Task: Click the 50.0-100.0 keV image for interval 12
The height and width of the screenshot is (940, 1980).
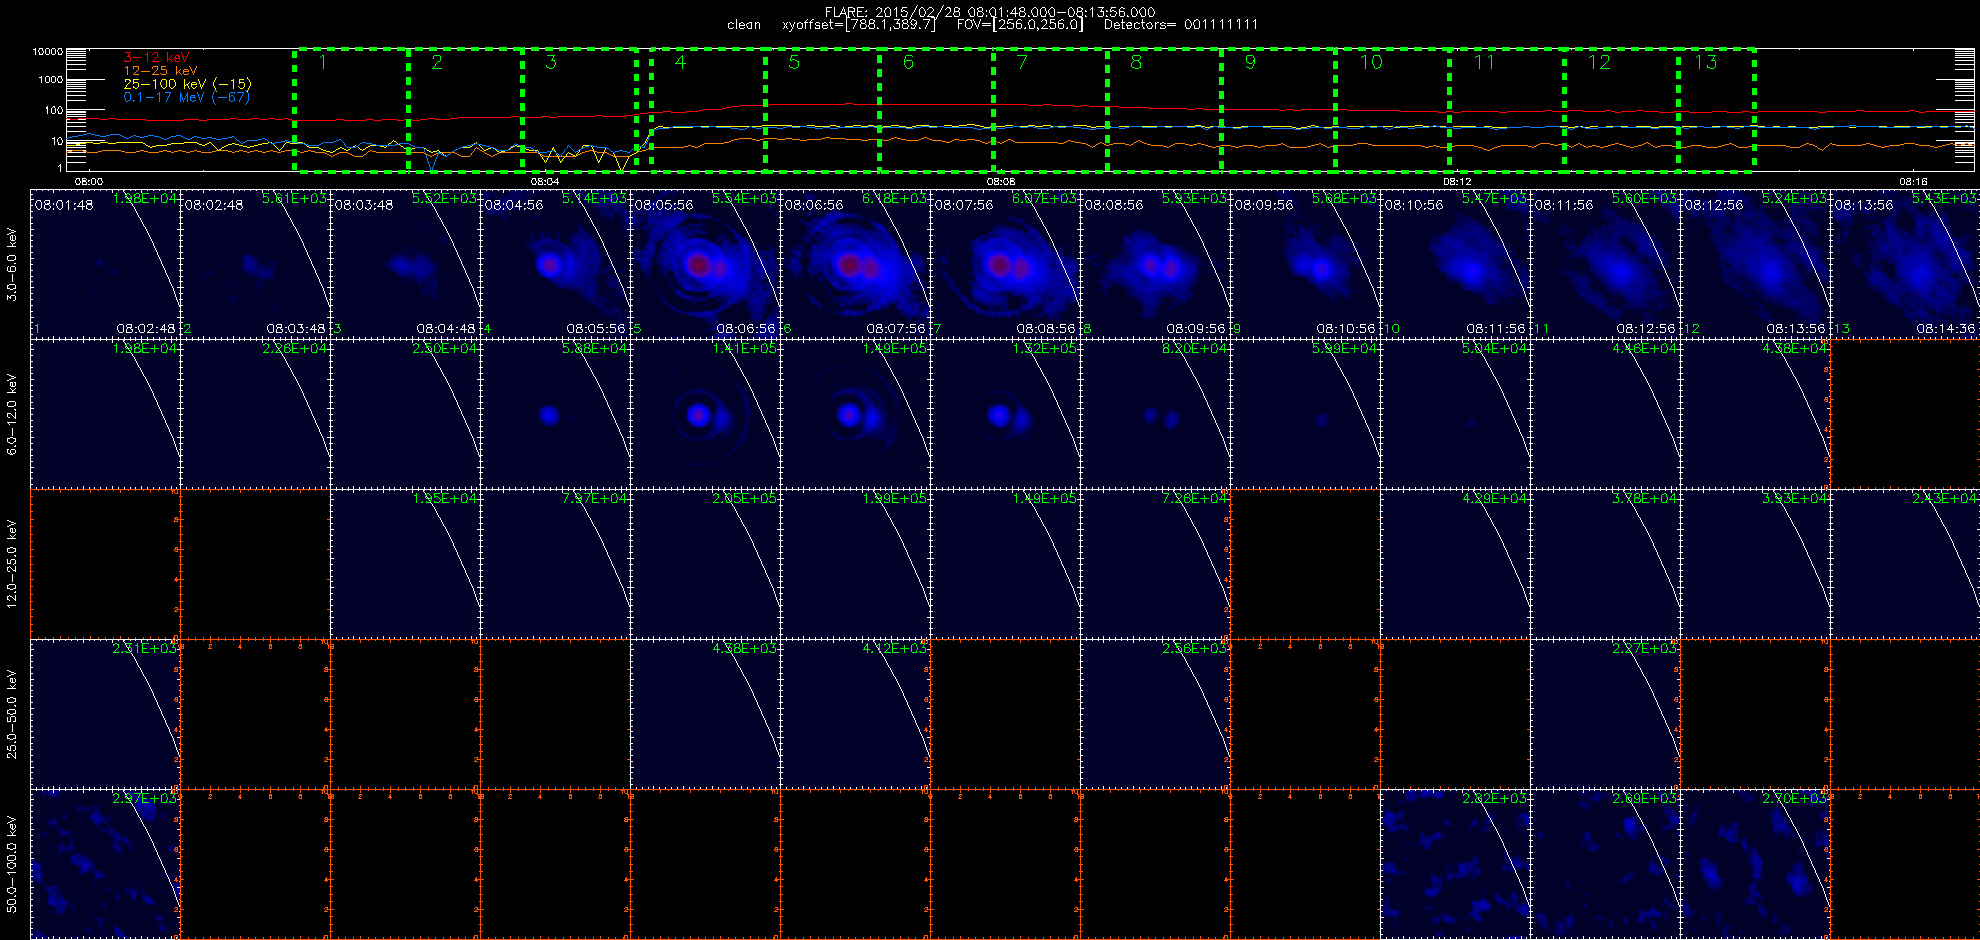Action: click(1756, 864)
